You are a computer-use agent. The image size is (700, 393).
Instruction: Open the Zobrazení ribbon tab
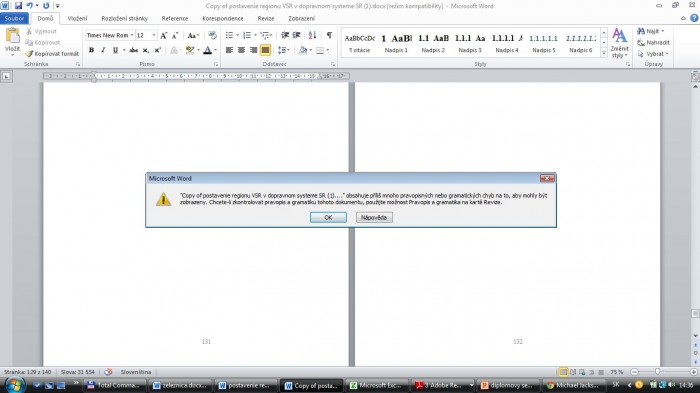[x=301, y=18]
